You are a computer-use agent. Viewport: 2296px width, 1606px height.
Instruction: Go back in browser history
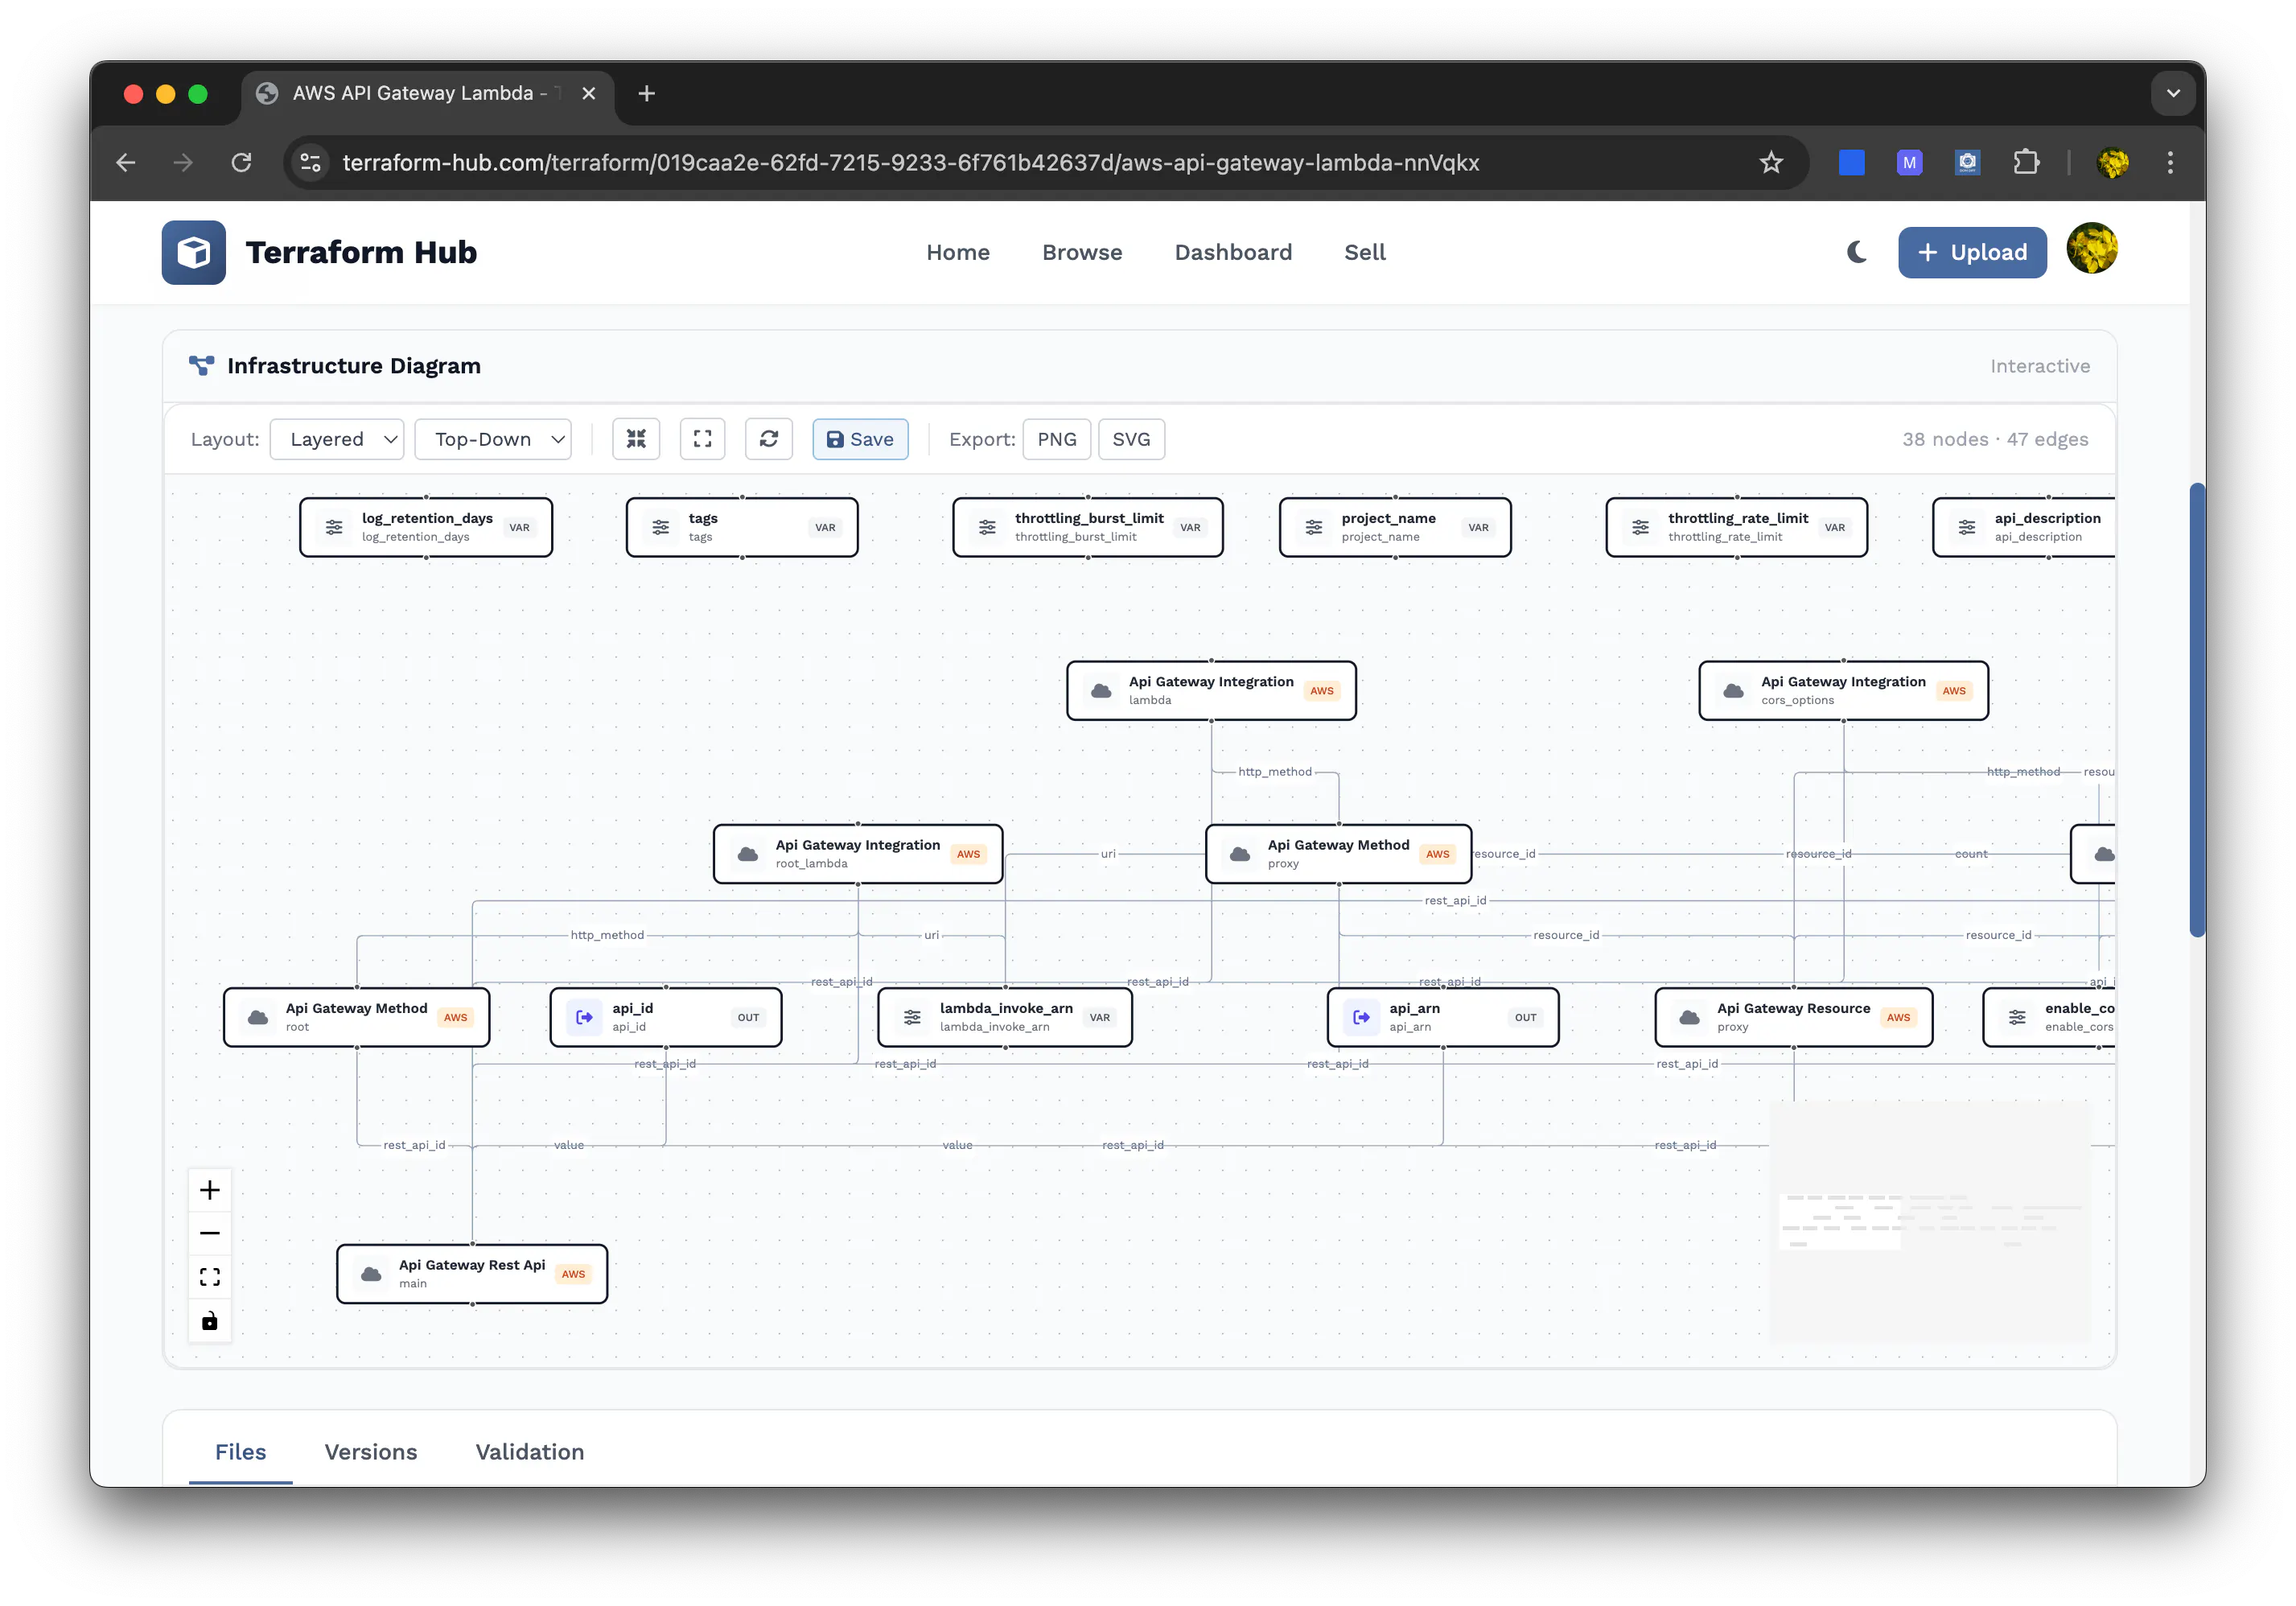pyautogui.click(x=126, y=162)
